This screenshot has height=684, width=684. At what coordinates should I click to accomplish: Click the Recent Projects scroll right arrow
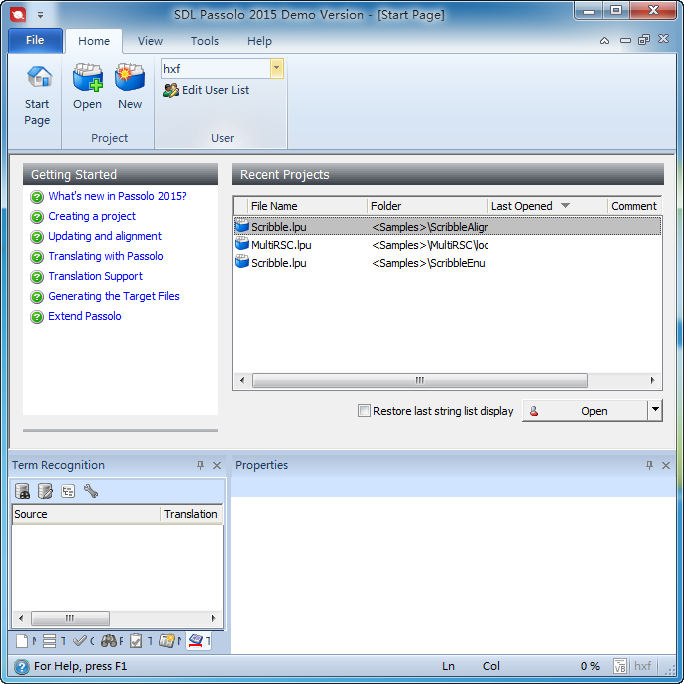(652, 380)
